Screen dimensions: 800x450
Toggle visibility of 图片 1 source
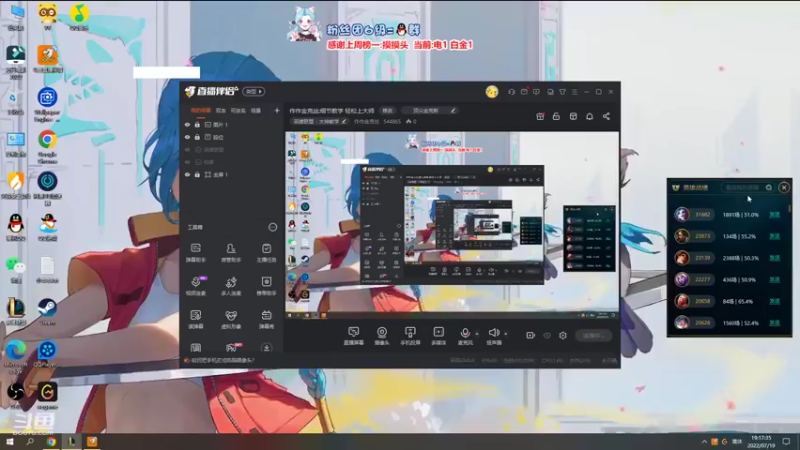(187, 124)
